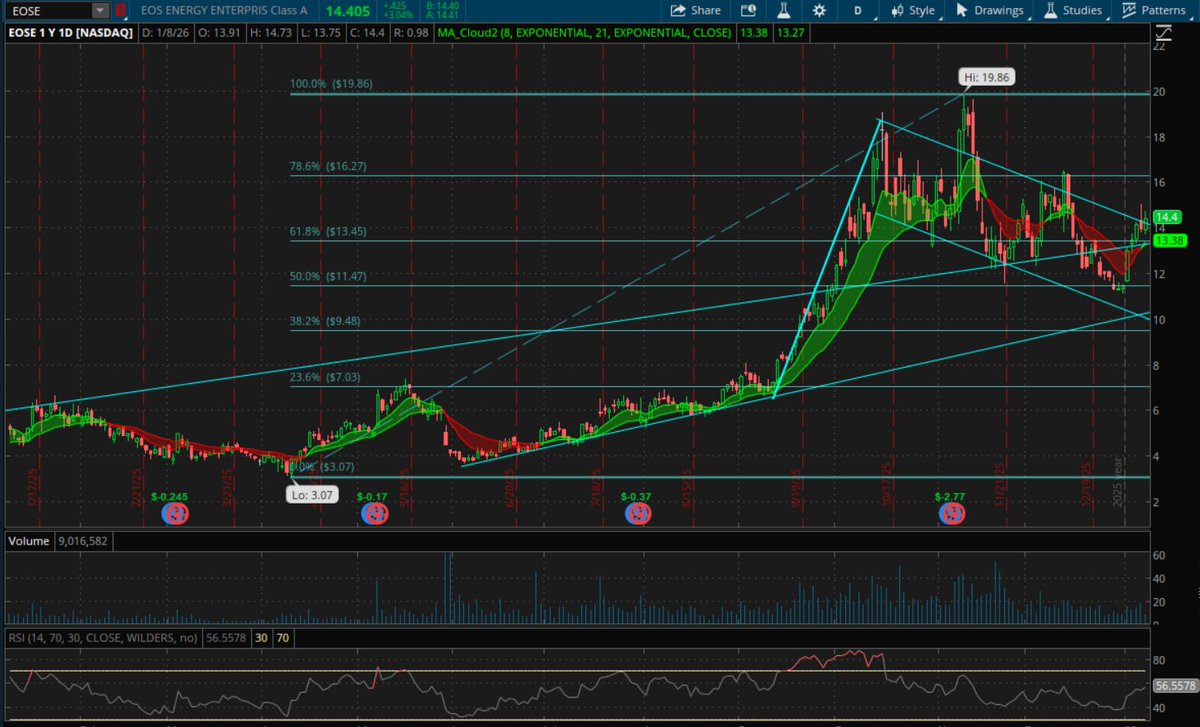The image size is (1200, 727).
Task: Click the 38.2% ($9.48) Fibonacci label
Action: [x=326, y=321]
